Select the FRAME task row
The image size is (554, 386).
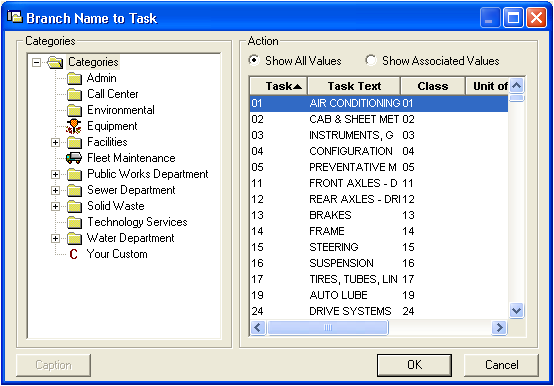click(379, 231)
